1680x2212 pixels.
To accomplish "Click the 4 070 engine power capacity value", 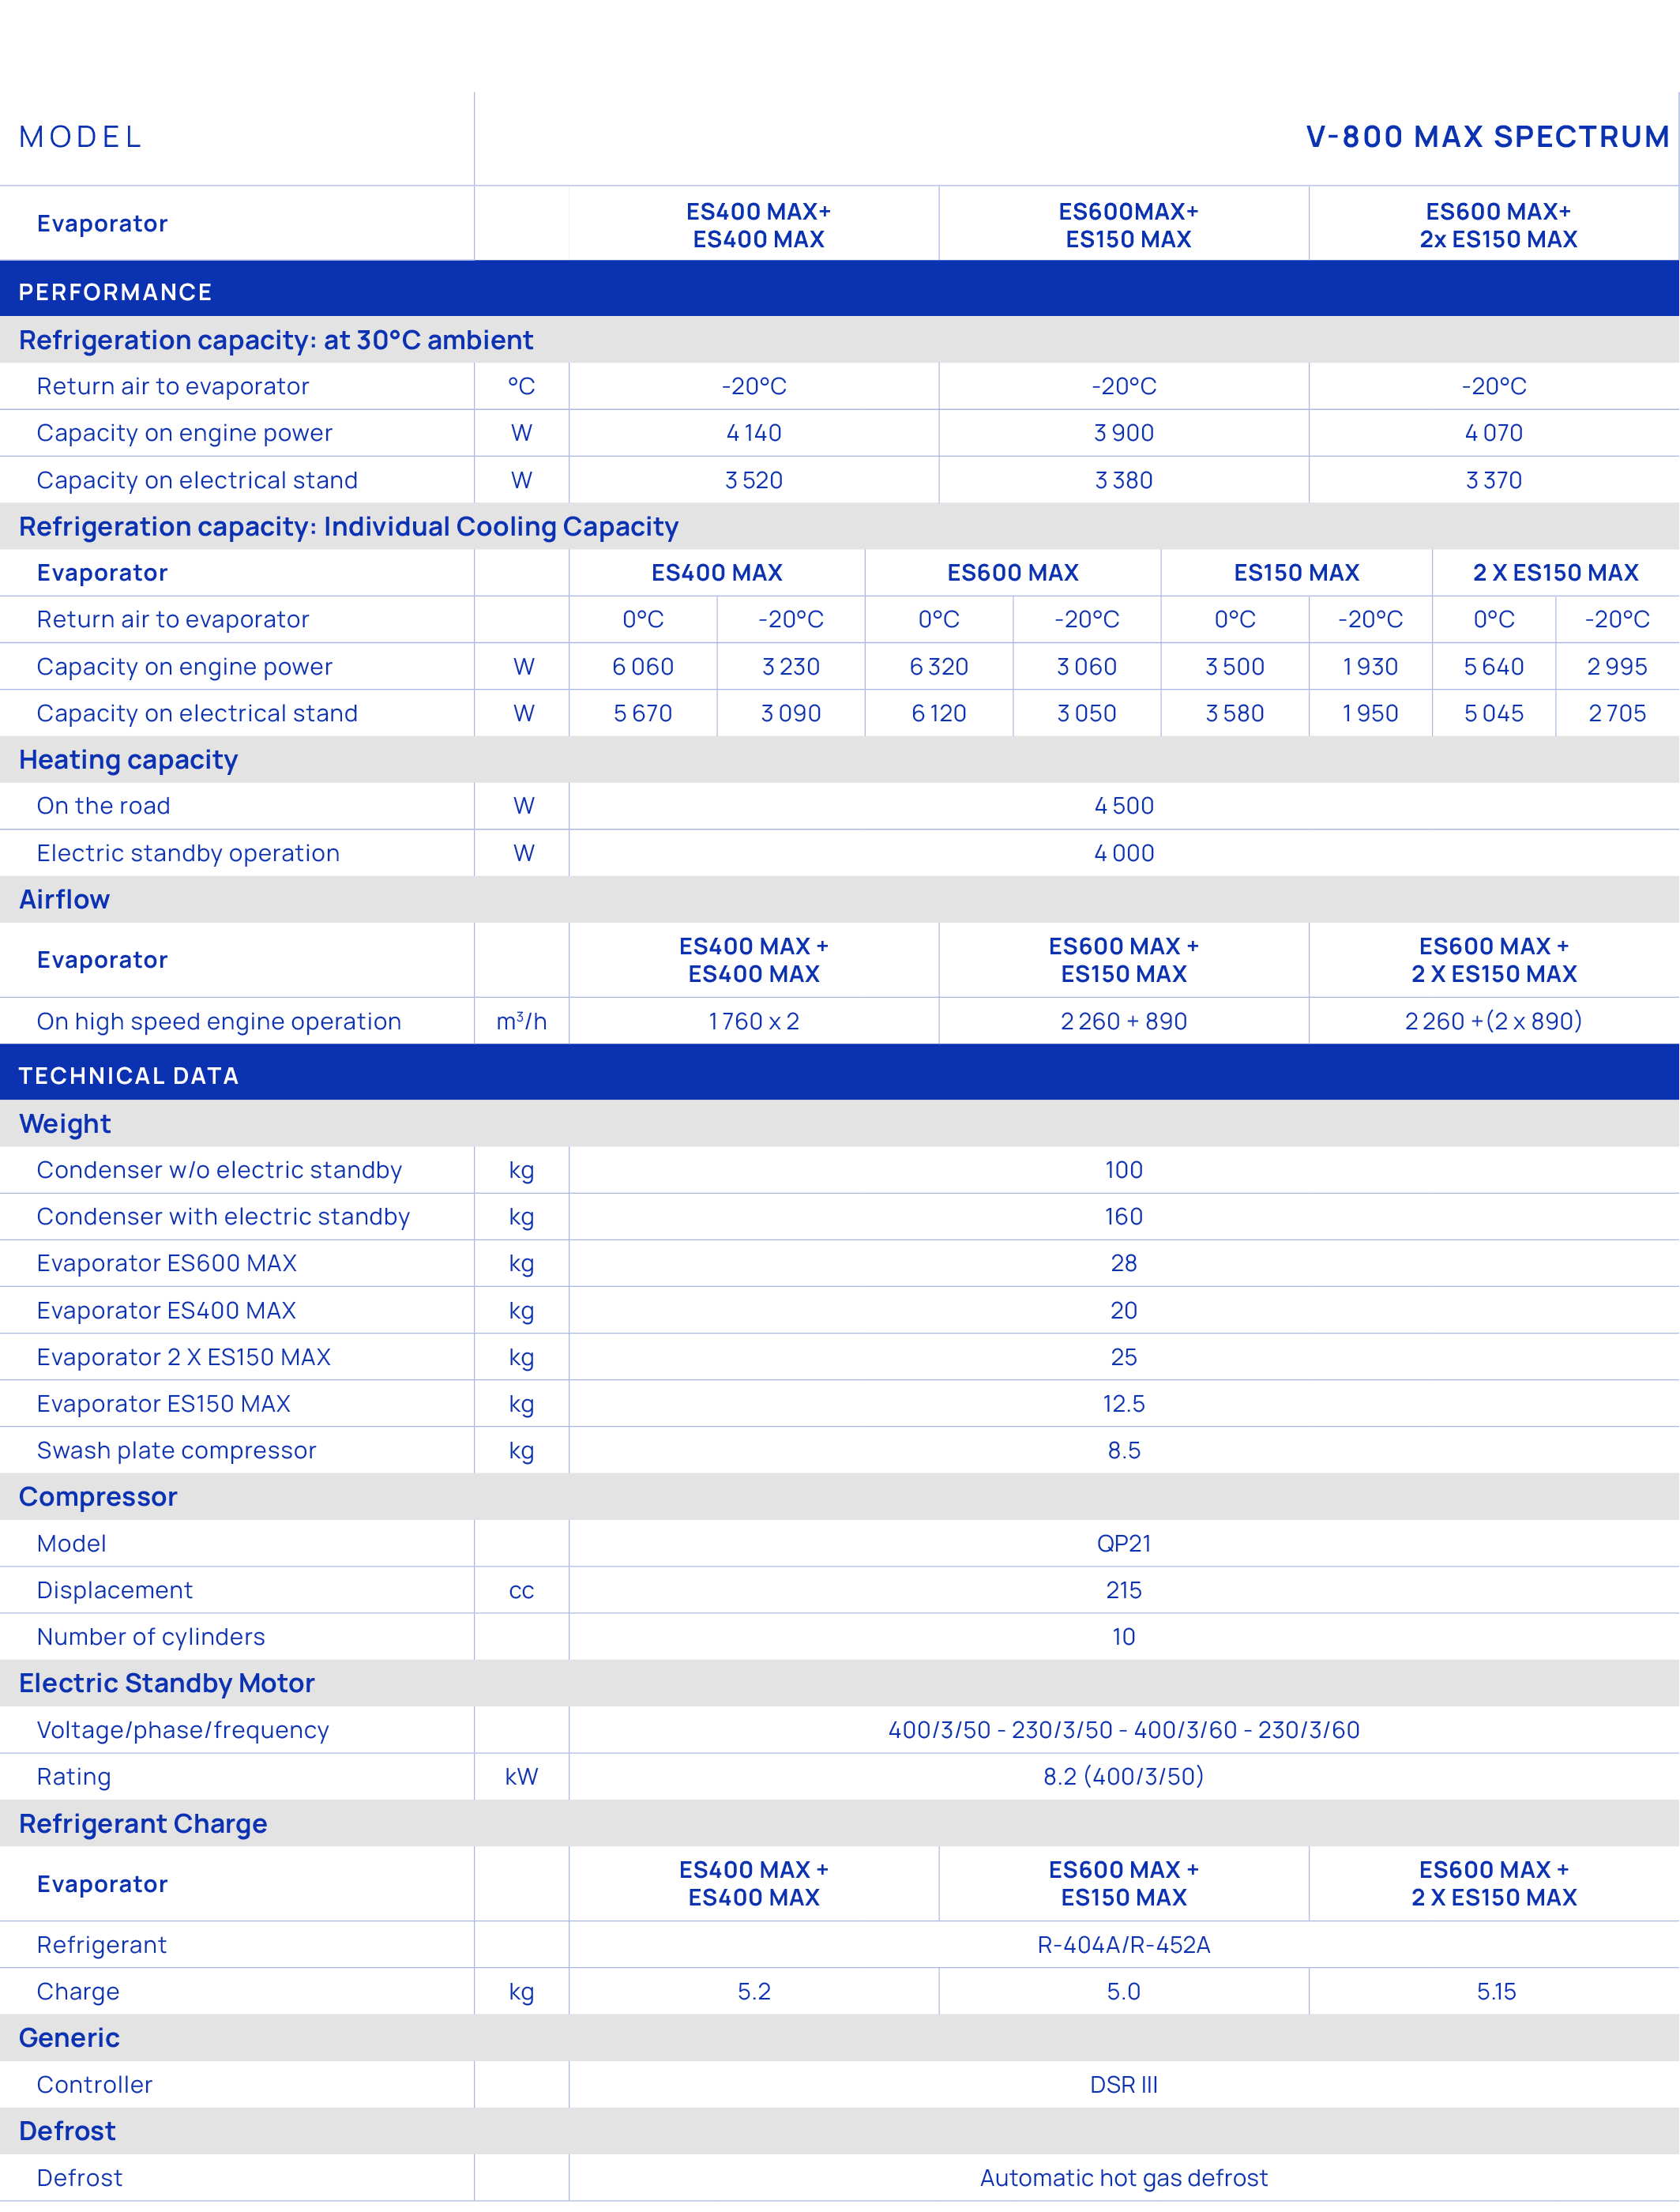I will 1494,433.
